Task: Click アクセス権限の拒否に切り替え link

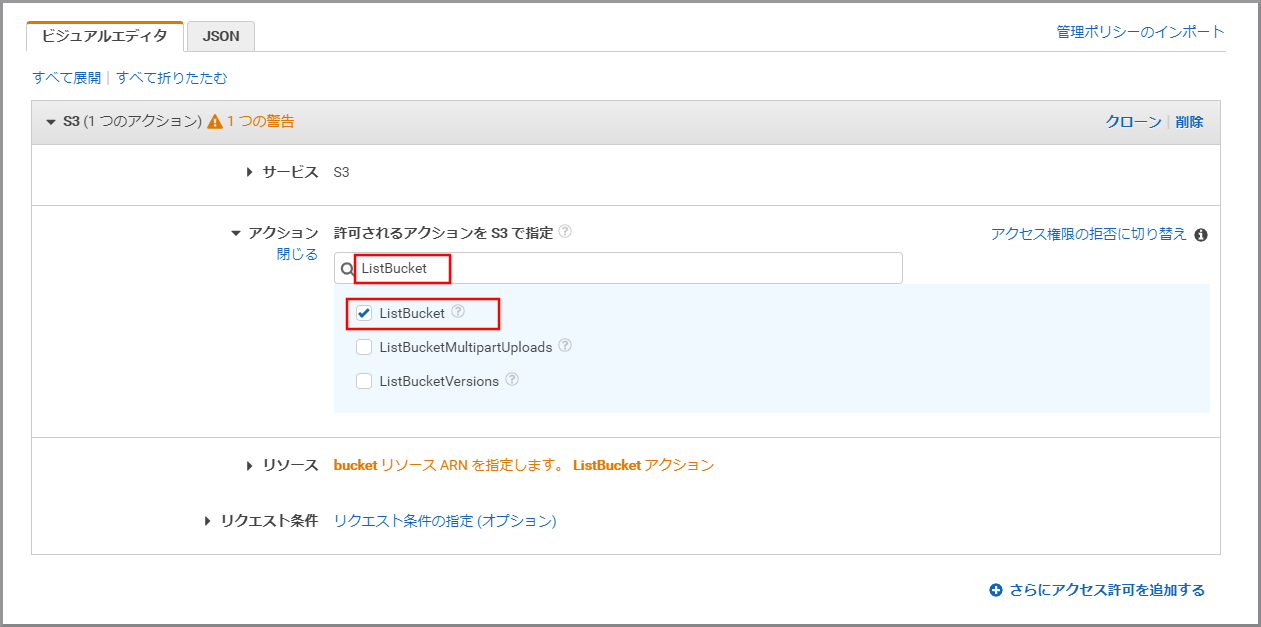Action: click(1089, 234)
